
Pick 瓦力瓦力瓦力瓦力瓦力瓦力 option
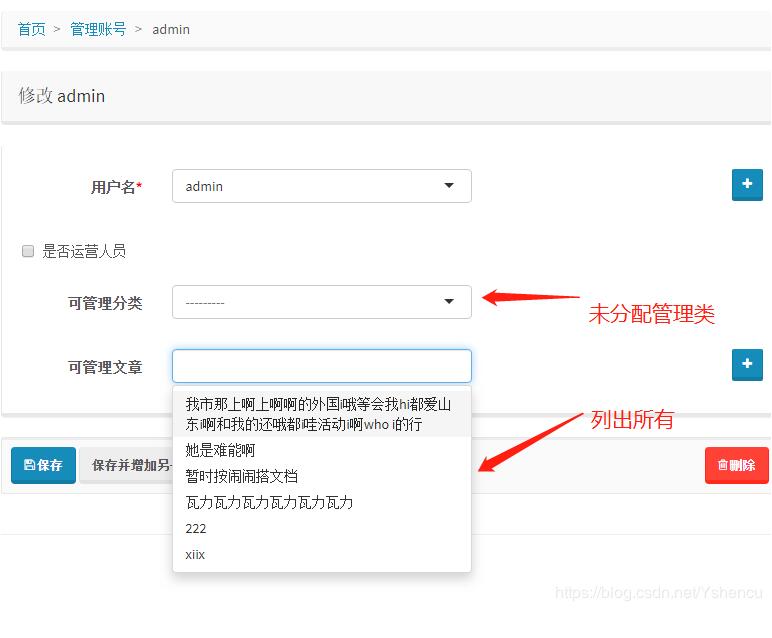pos(322,502)
